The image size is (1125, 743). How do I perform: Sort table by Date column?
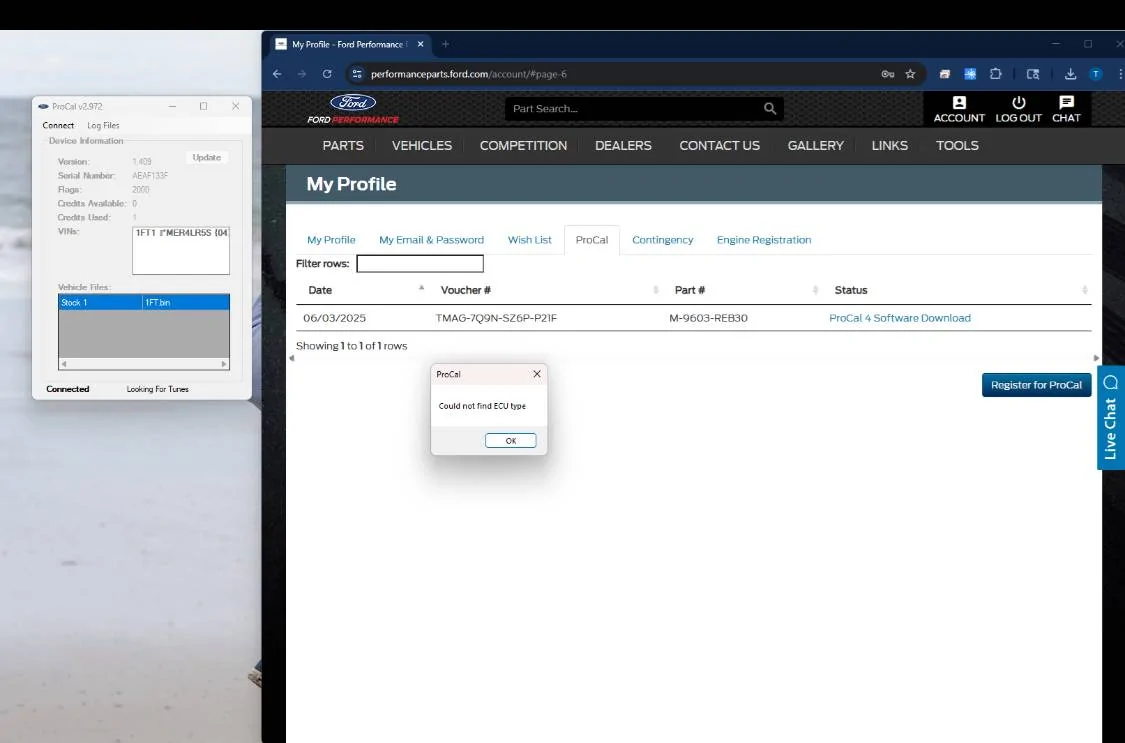(364, 290)
